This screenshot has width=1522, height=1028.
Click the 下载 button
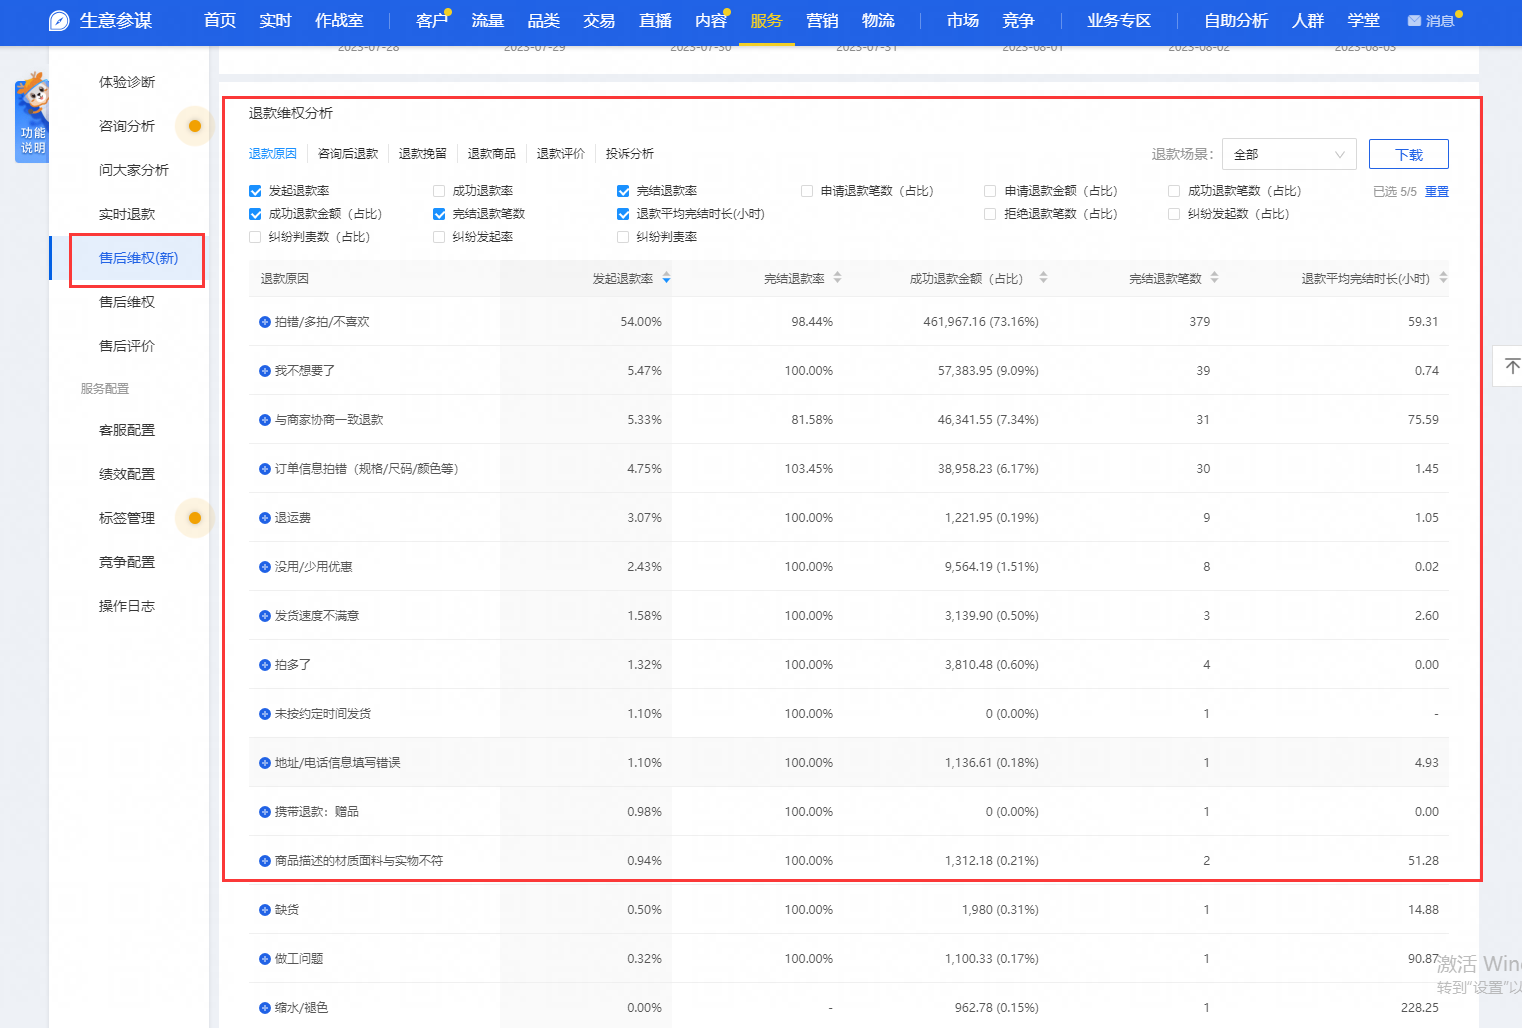(1408, 154)
